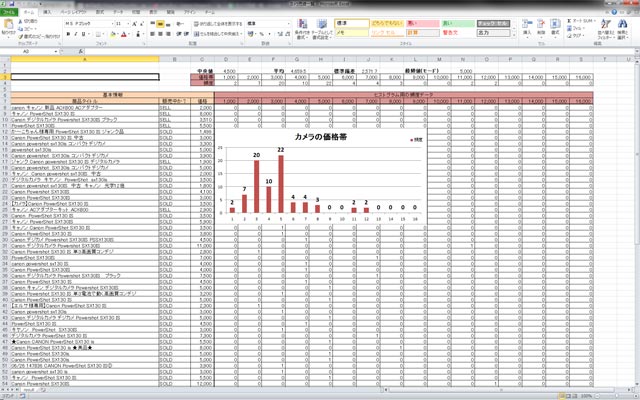Increase font size with large A
The height and width of the screenshot is (400, 640).
click(x=135, y=24)
